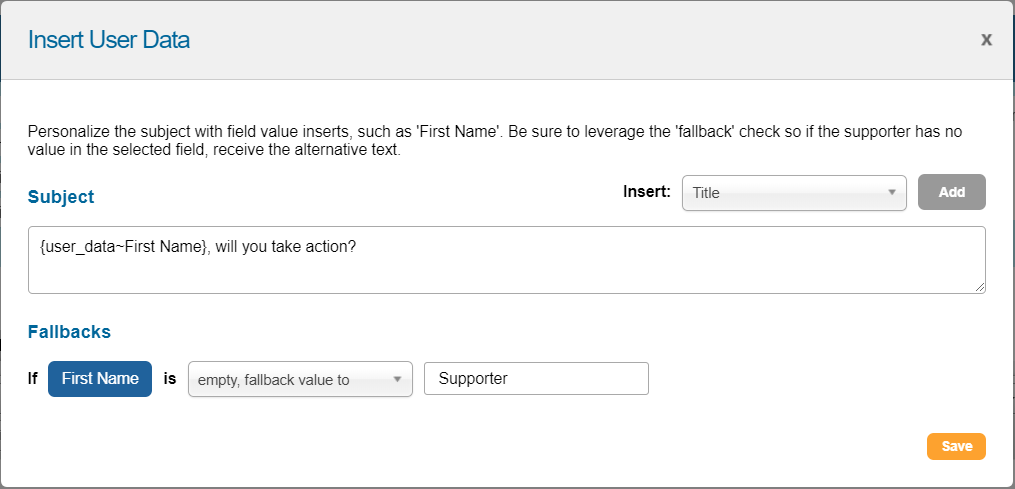This screenshot has height=489, width=1015.
Task: Open the Insert field dropdown showing Title
Action: 793,193
